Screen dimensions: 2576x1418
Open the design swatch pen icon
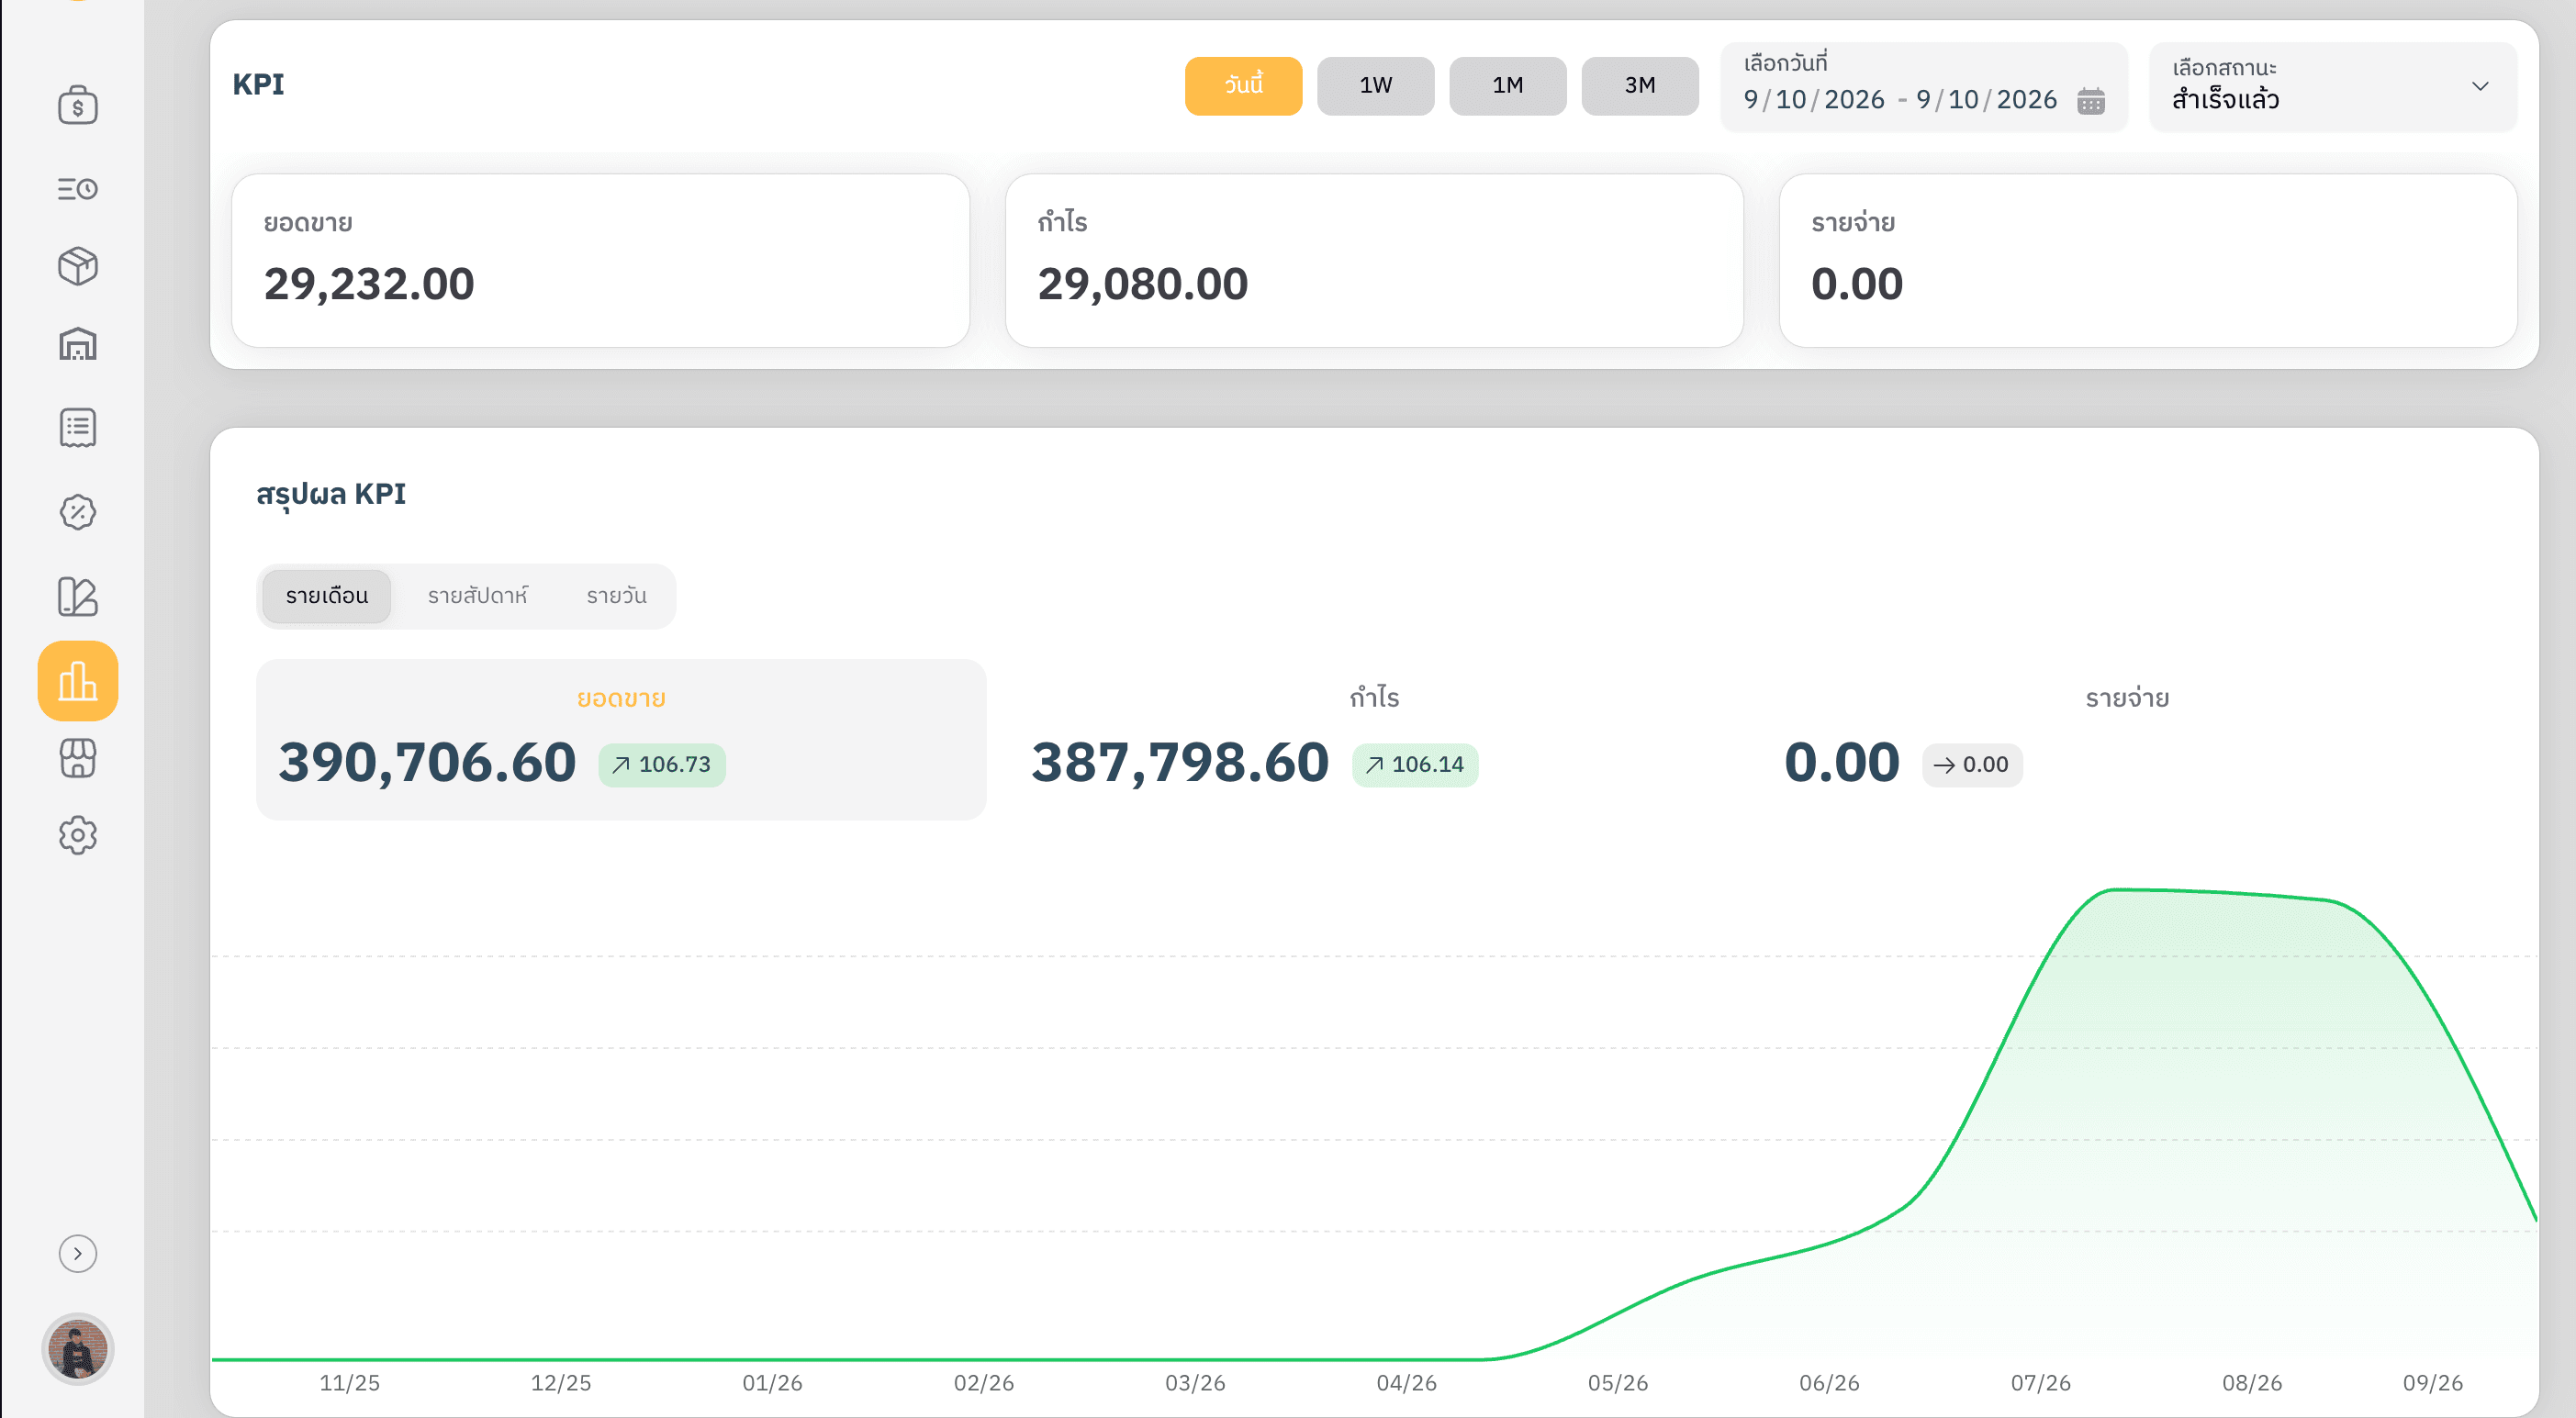click(77, 597)
